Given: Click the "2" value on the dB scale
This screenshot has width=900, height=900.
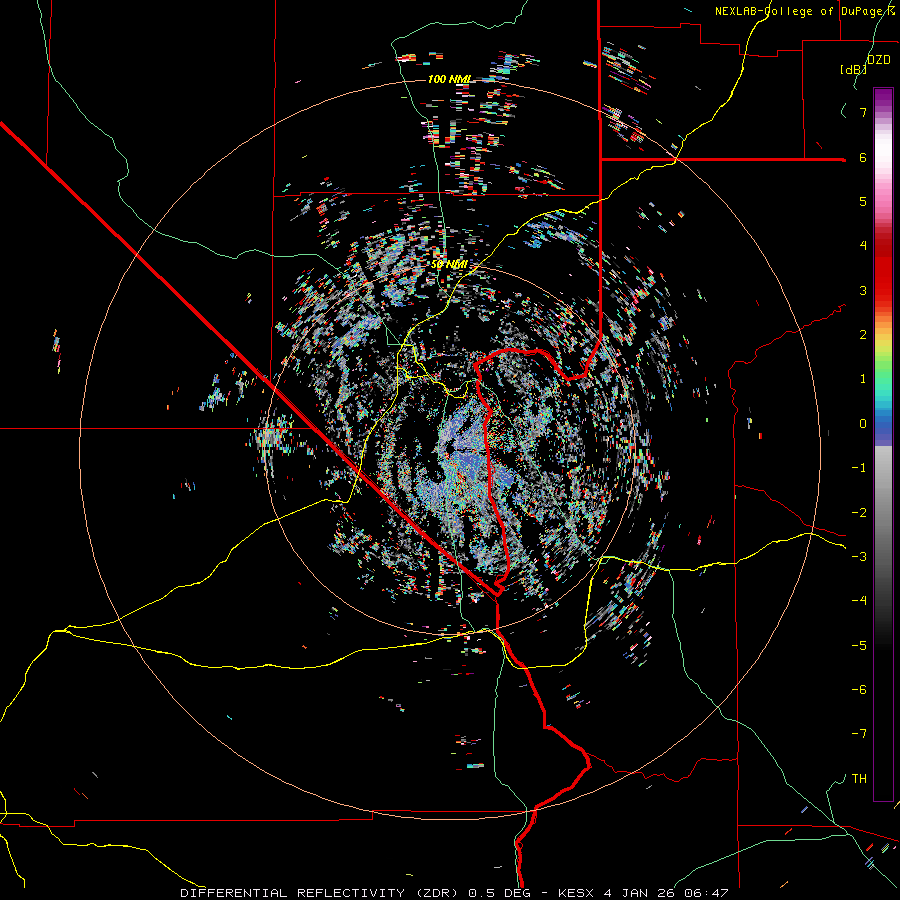Looking at the screenshot, I should click(863, 335).
